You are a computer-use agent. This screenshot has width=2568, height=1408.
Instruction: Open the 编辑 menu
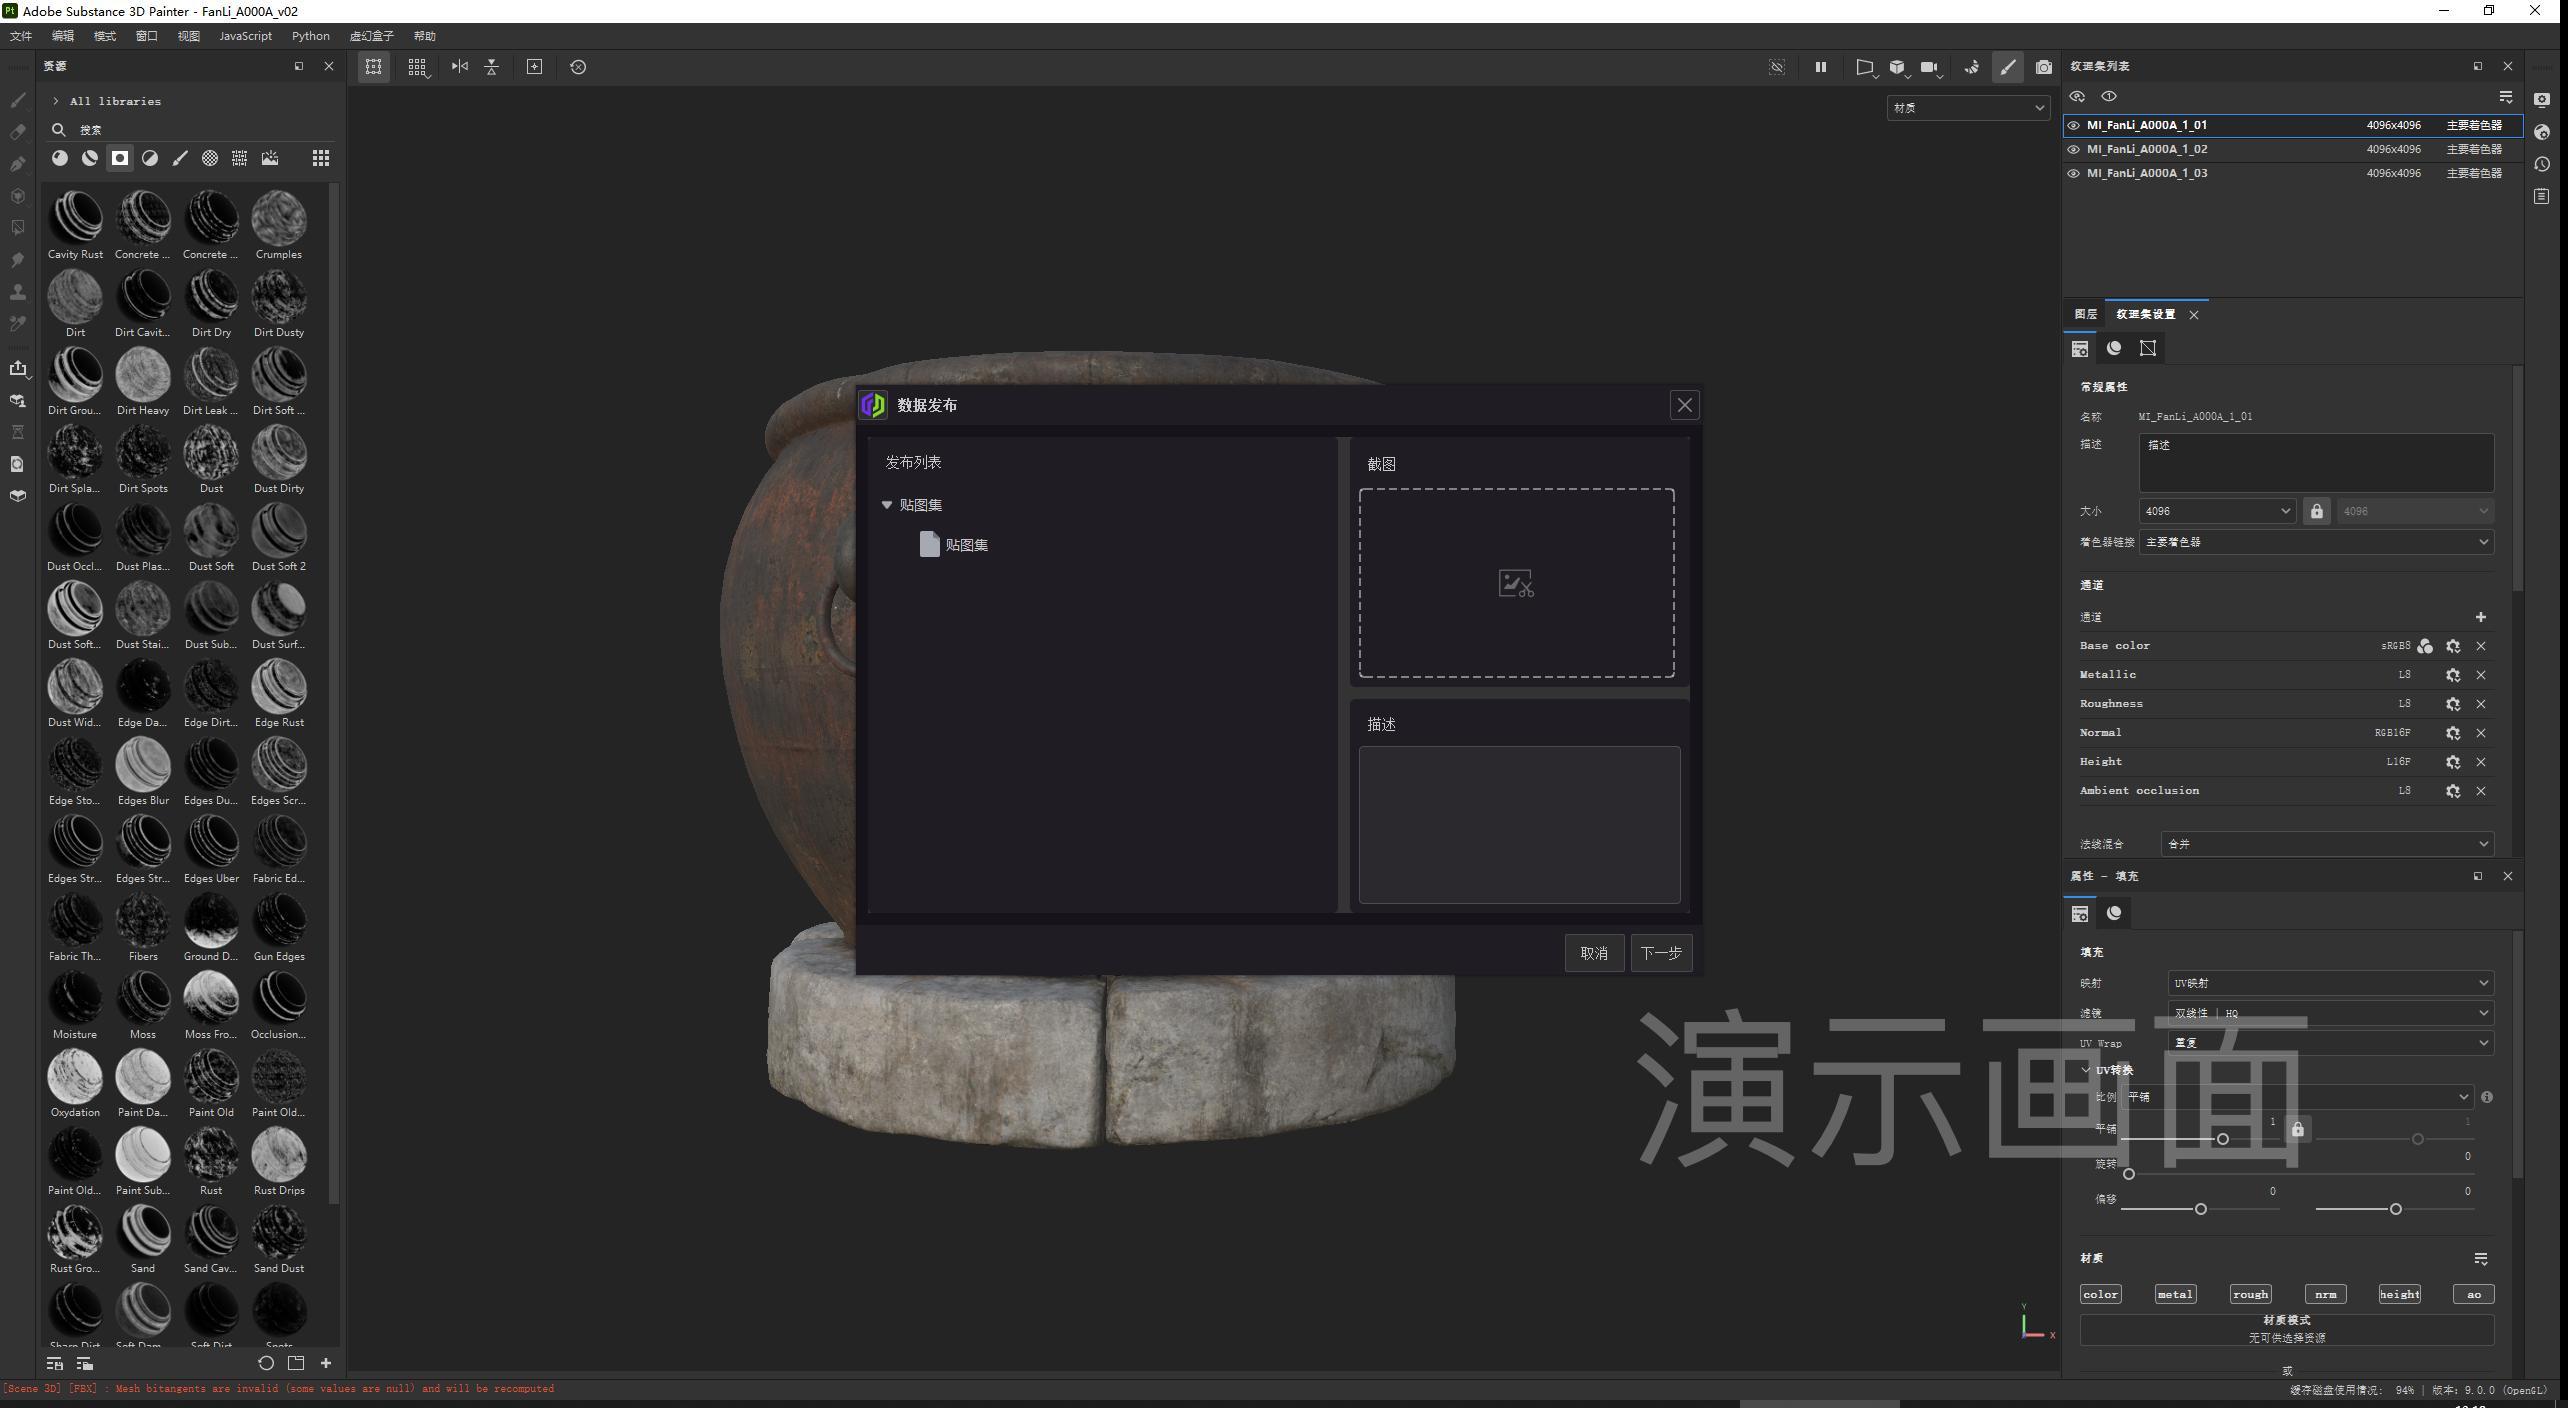coord(63,36)
